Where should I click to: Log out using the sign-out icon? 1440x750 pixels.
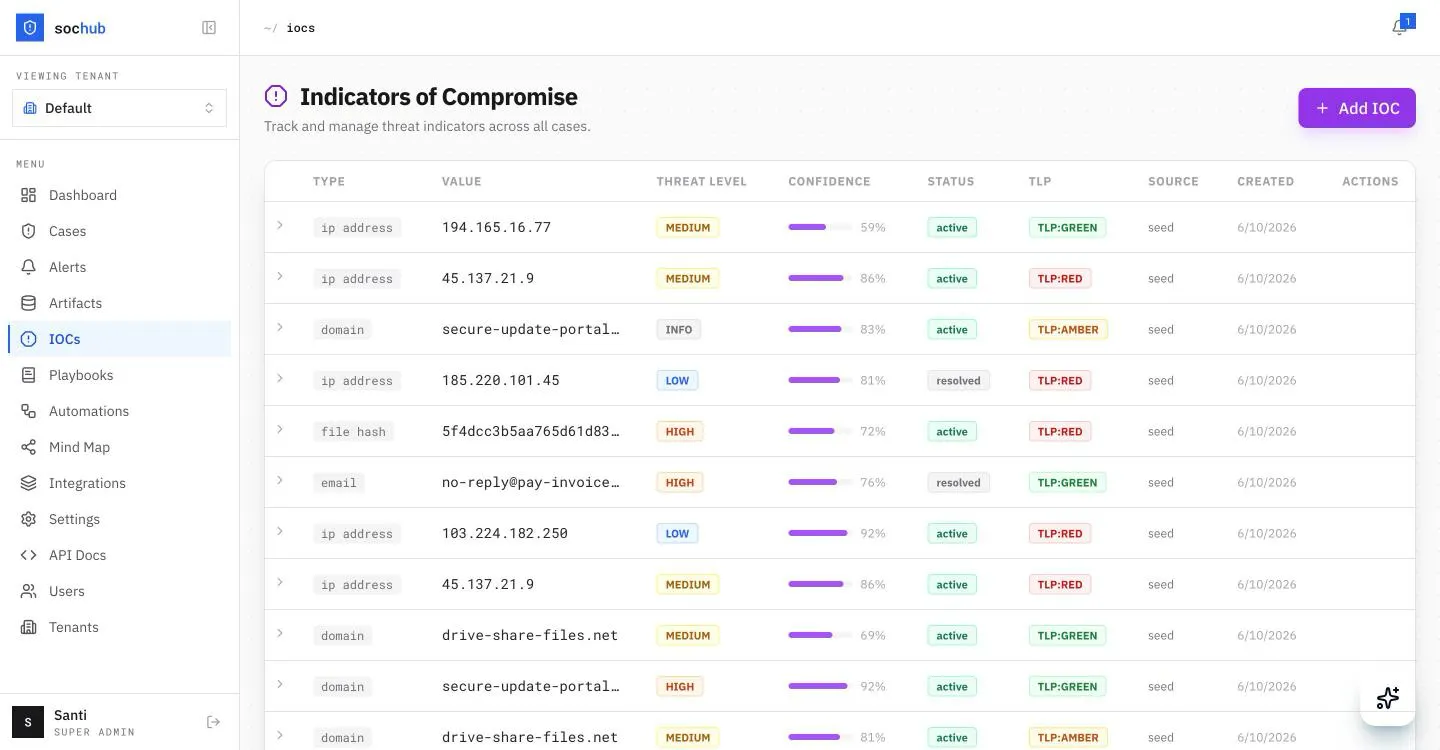(213, 722)
